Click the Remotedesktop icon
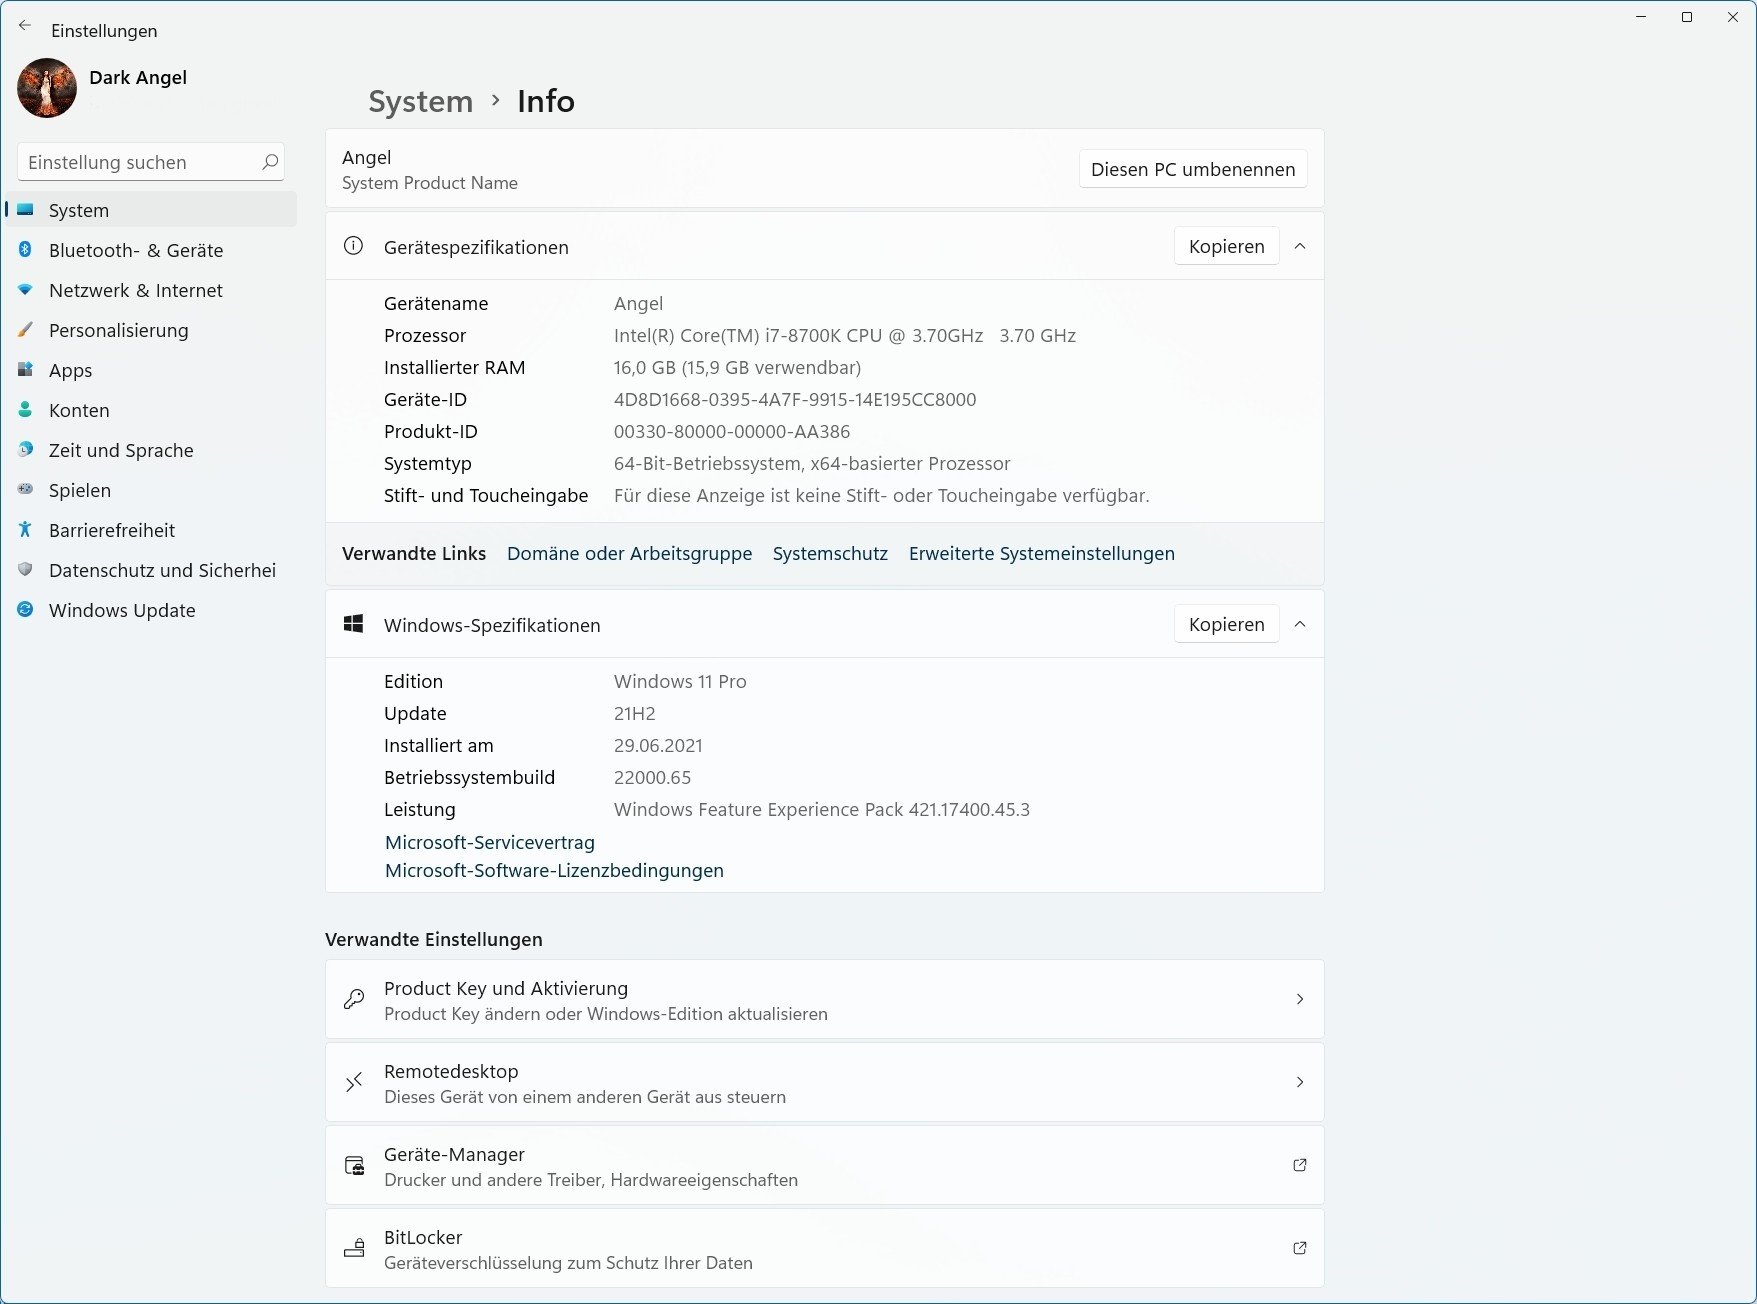1757x1304 pixels. 354,1082
